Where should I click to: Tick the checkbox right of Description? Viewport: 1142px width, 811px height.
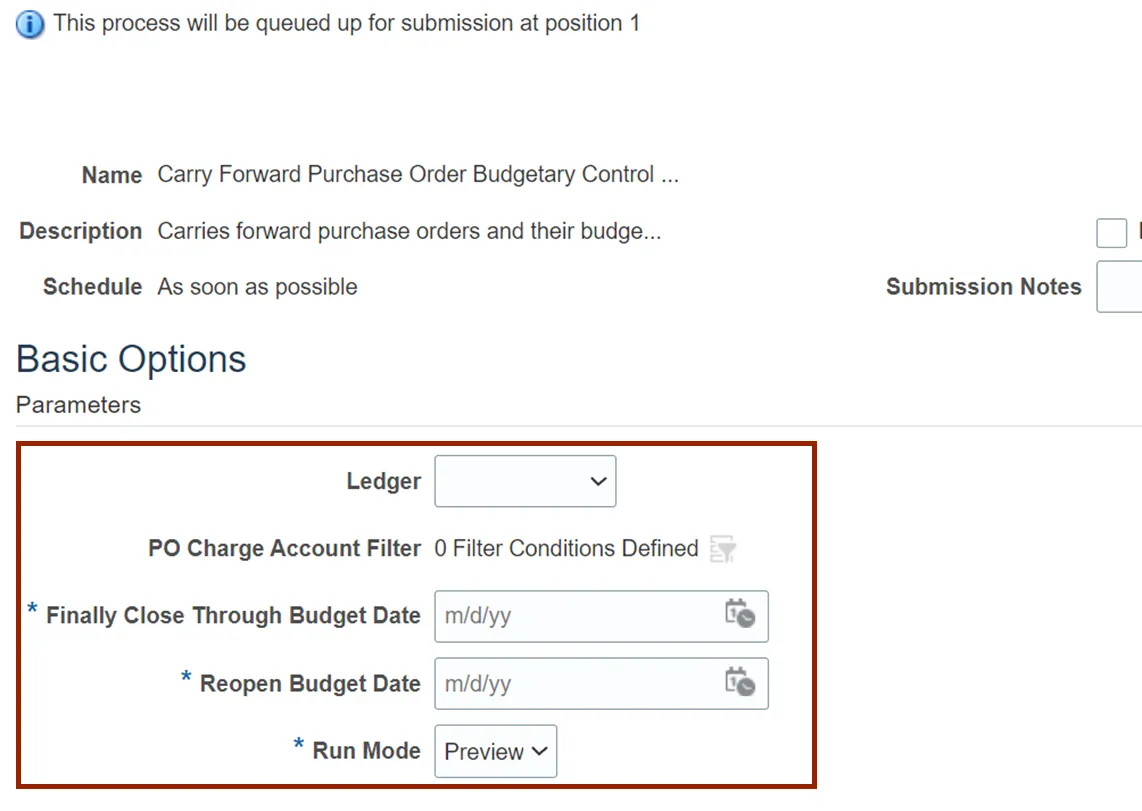(x=1111, y=233)
